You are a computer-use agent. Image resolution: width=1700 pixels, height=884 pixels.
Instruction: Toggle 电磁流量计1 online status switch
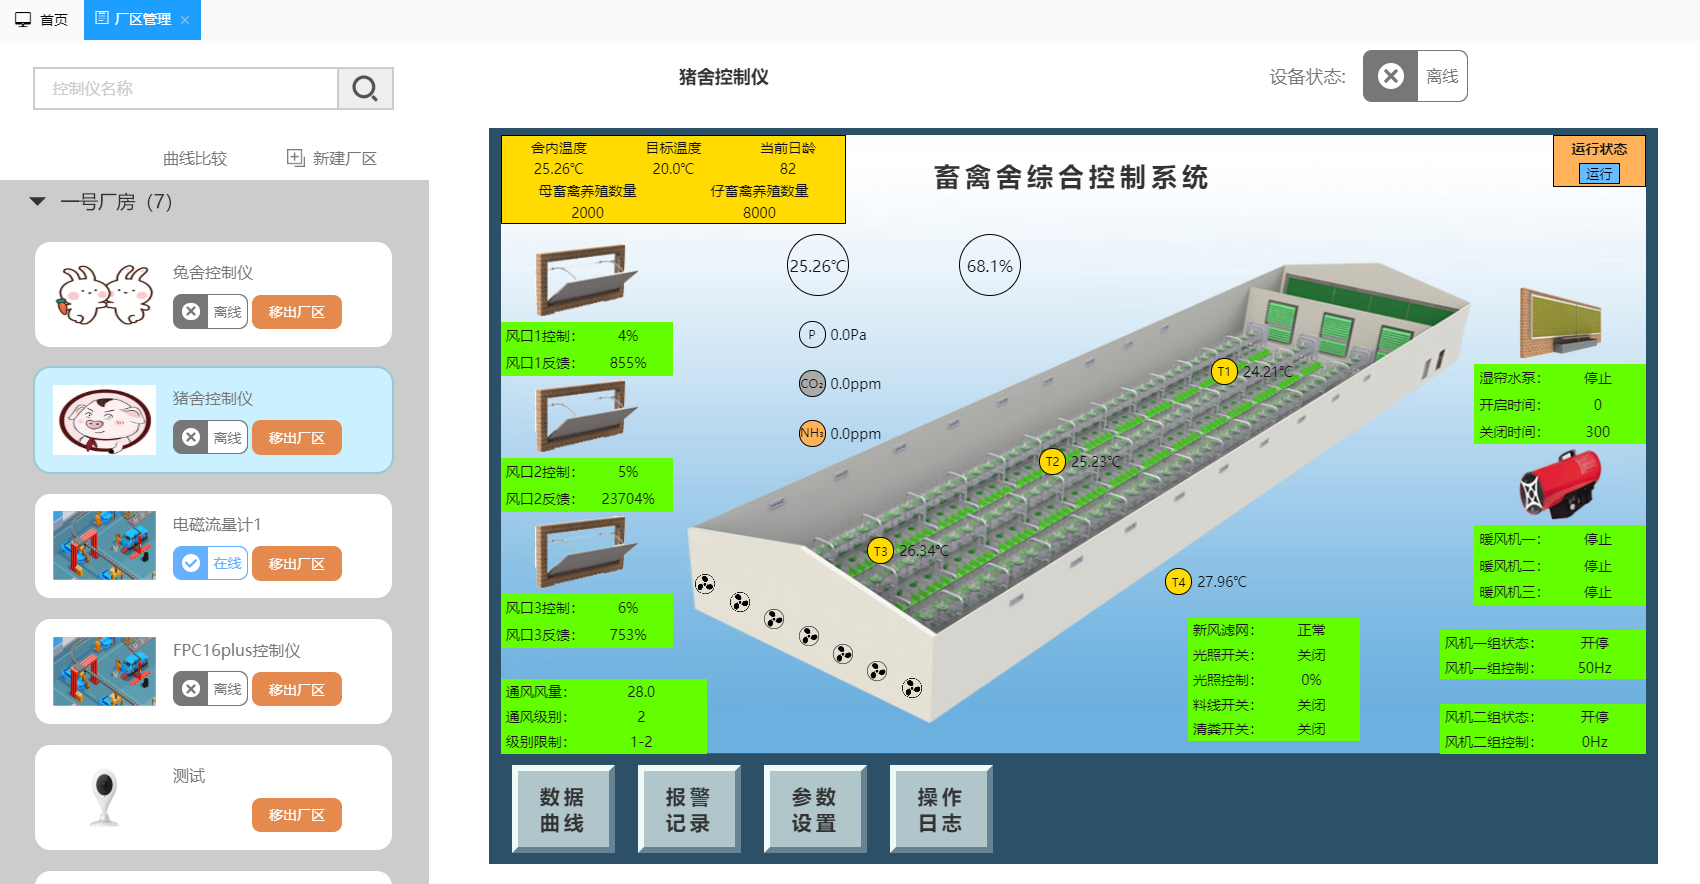pyautogui.click(x=210, y=564)
